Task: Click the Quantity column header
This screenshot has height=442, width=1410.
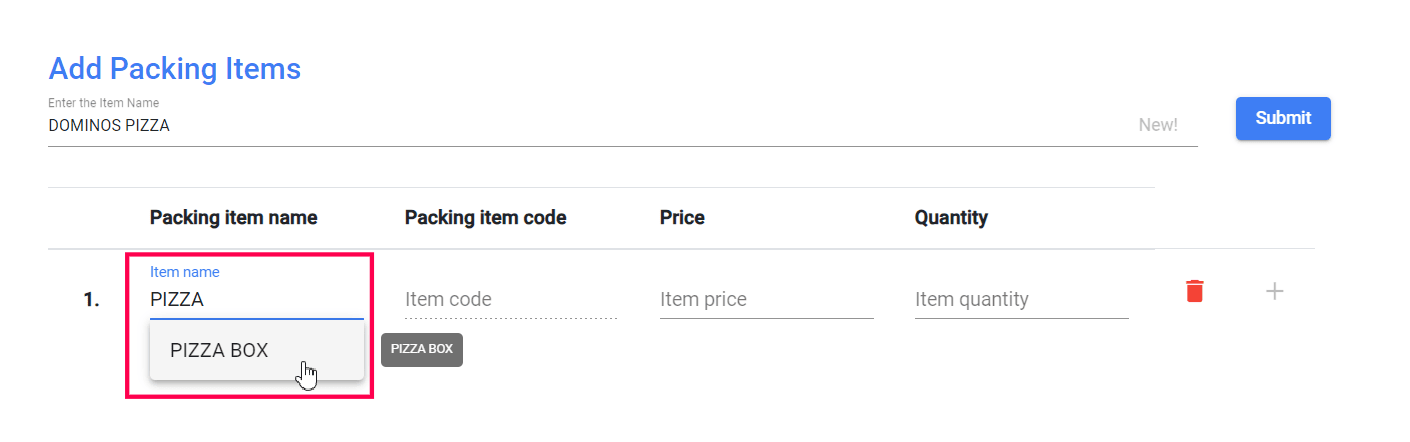Action: click(x=951, y=218)
